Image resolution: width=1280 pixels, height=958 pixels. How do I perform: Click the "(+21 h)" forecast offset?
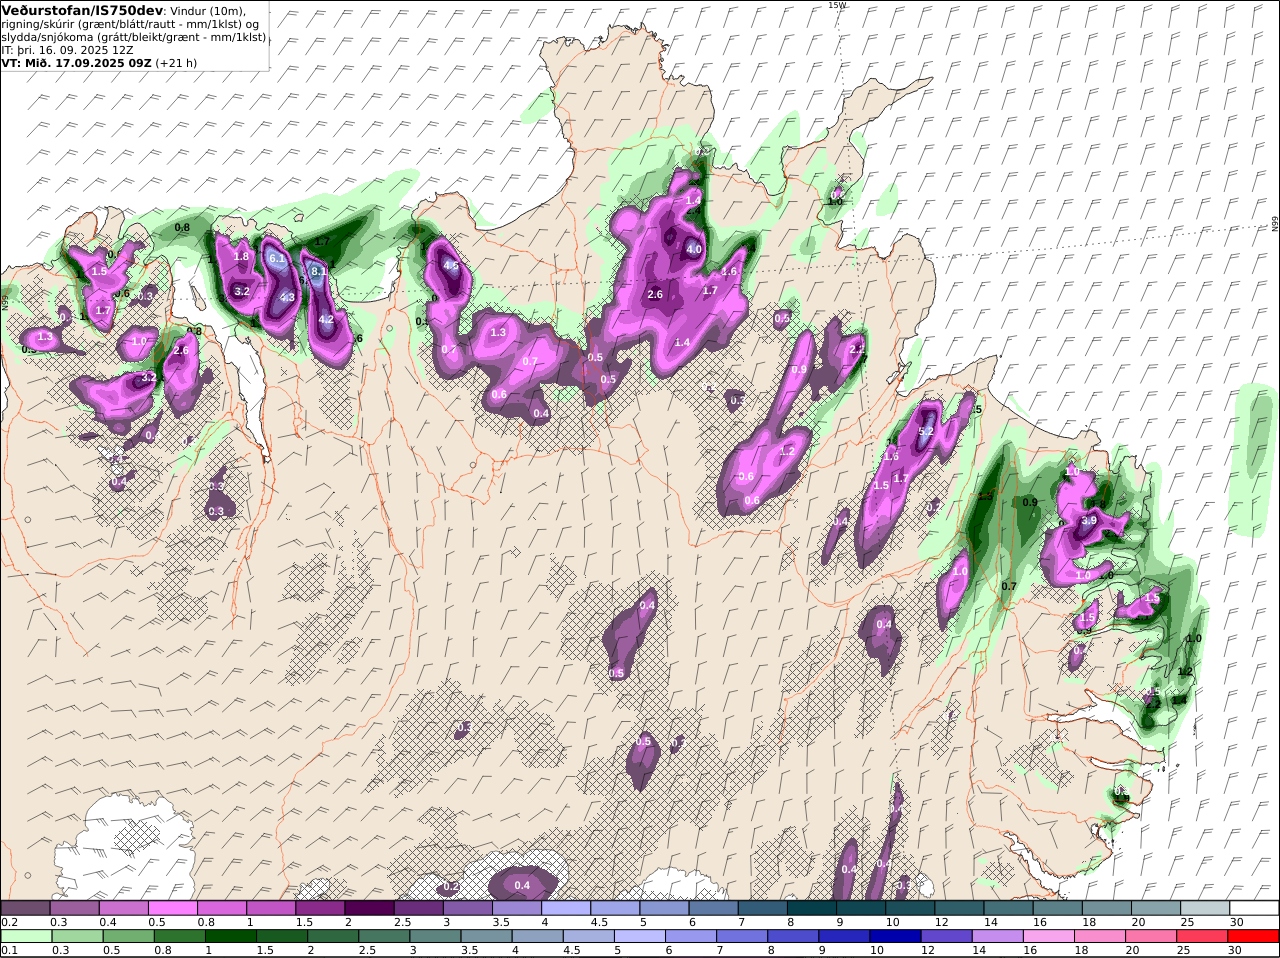(176, 62)
